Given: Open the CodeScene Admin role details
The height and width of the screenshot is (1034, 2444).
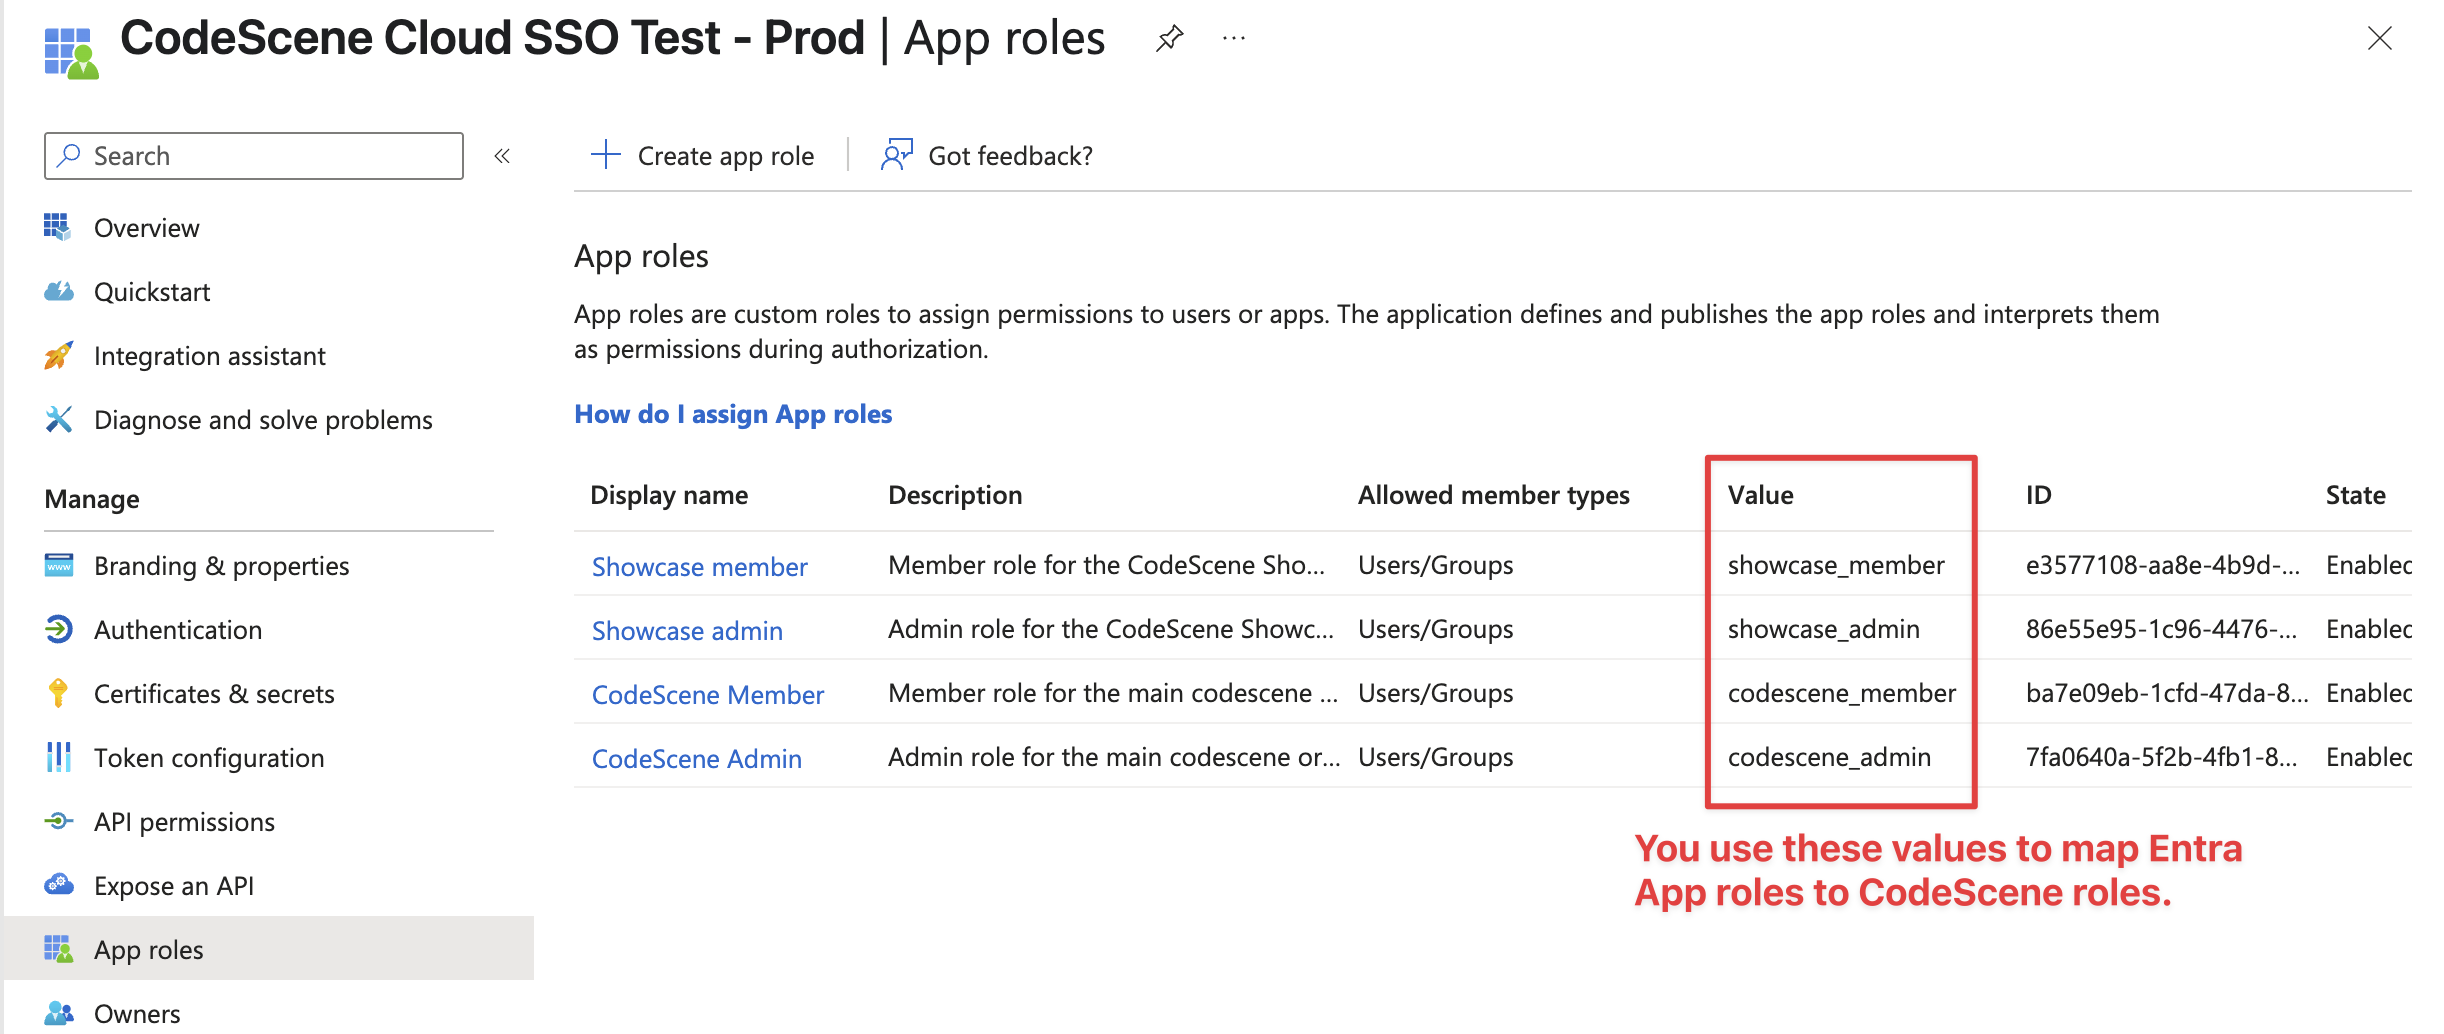Looking at the screenshot, I should tap(697, 758).
